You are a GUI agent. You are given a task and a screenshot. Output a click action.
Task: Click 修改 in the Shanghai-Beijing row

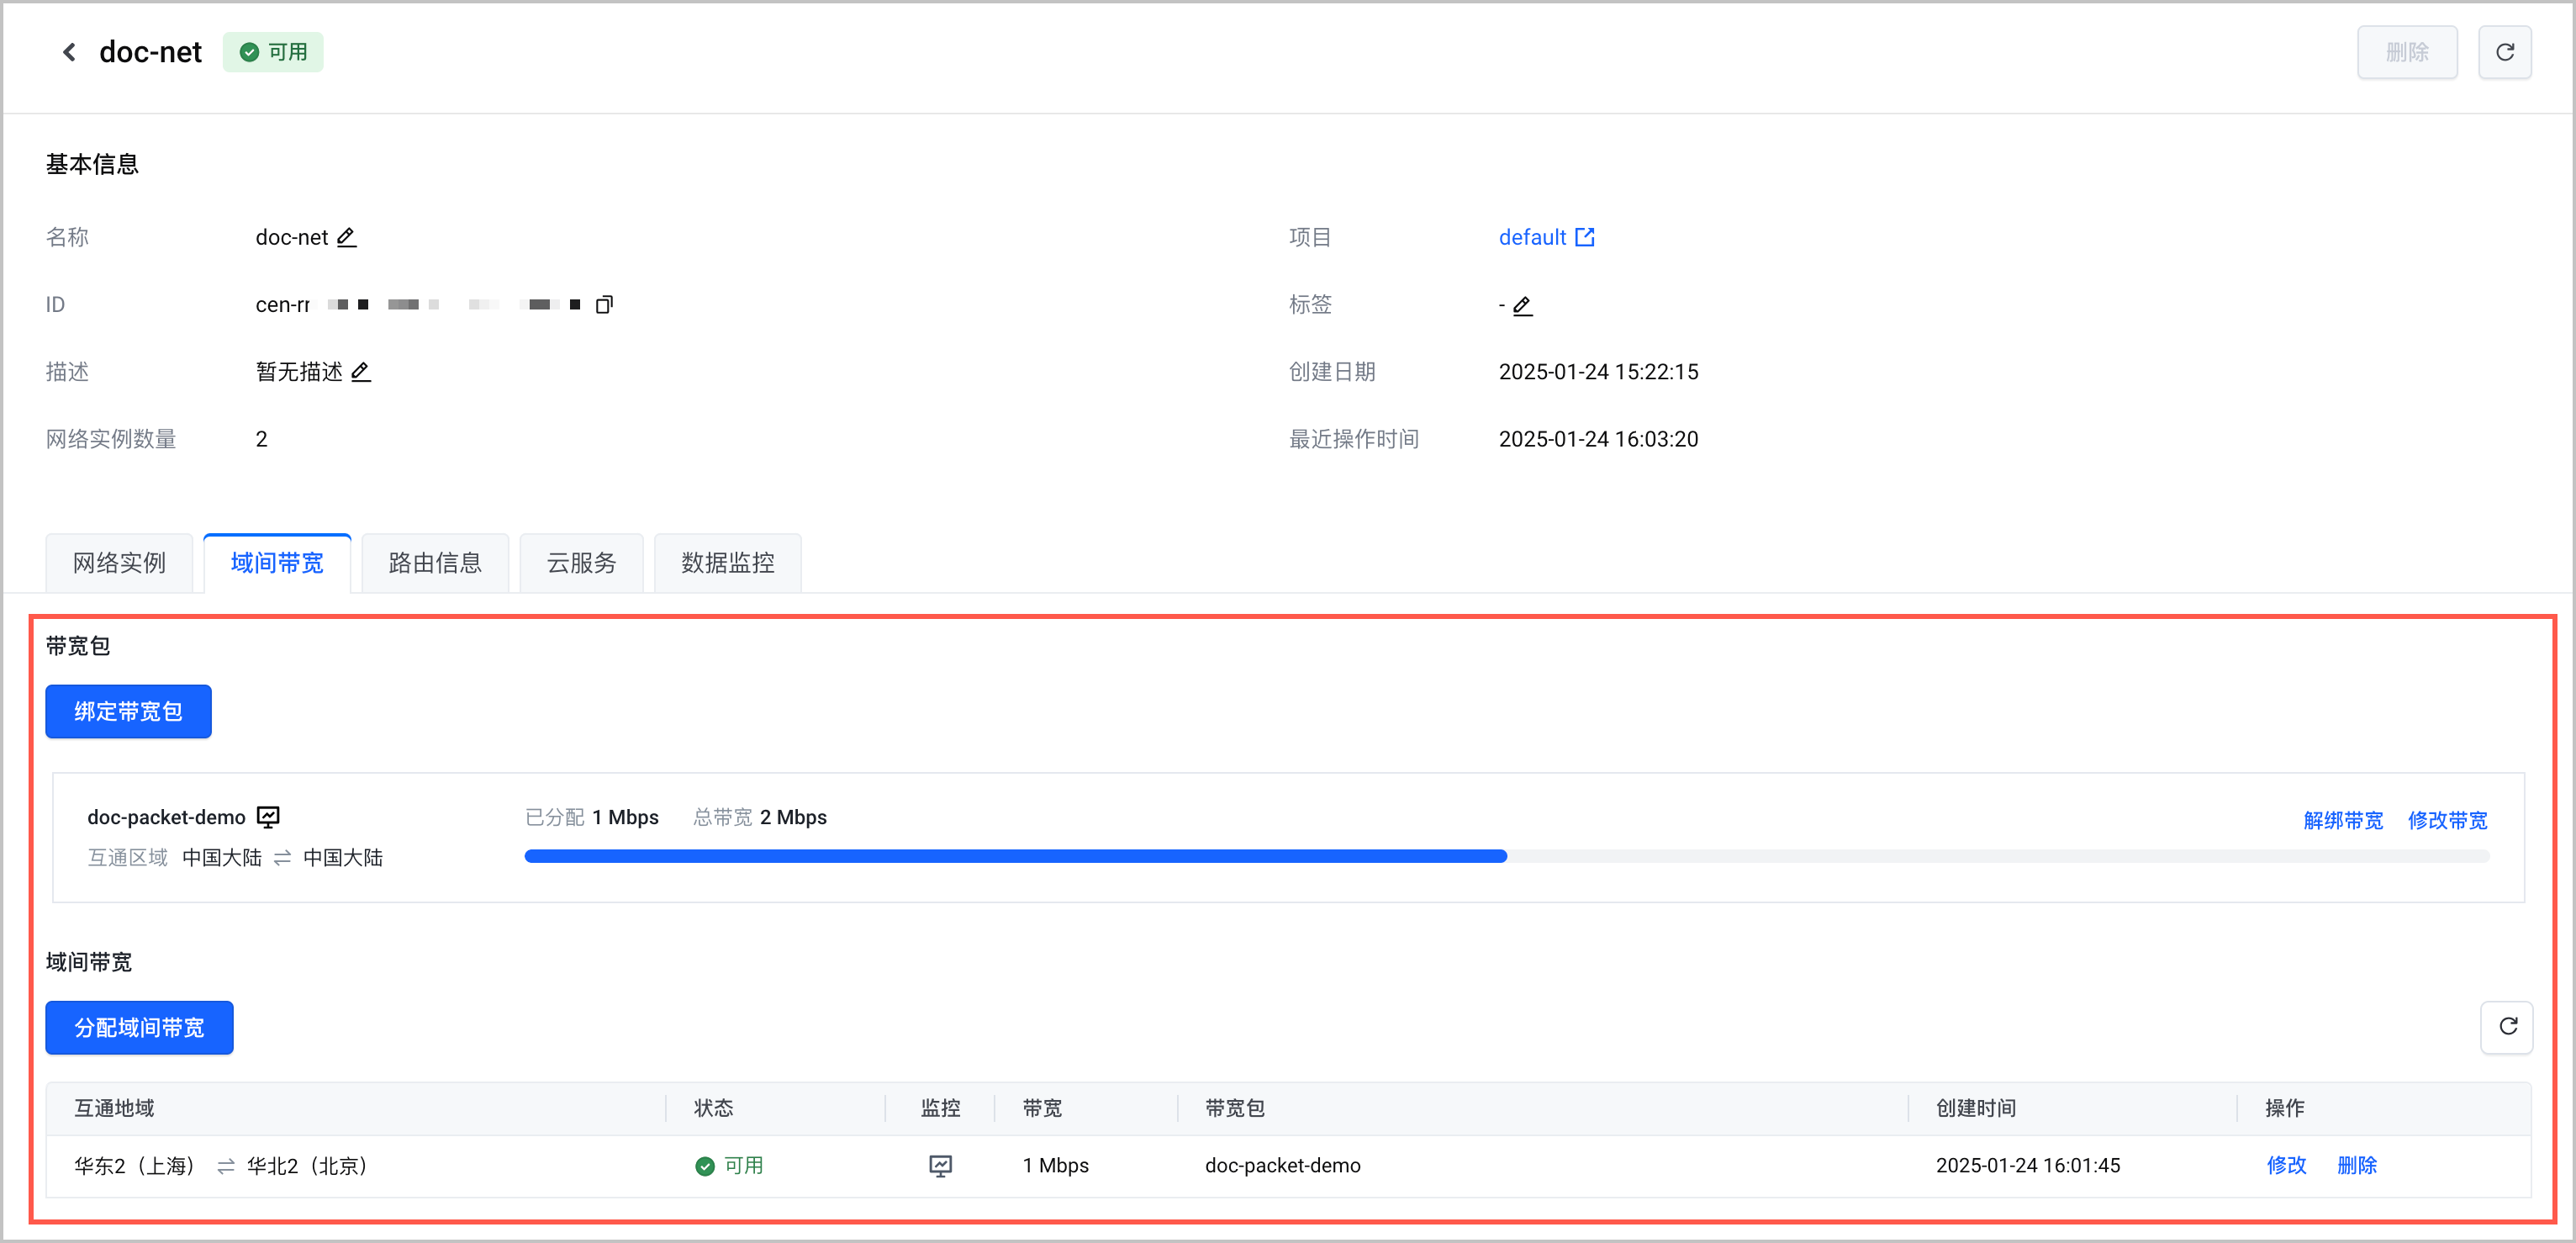point(2286,1165)
